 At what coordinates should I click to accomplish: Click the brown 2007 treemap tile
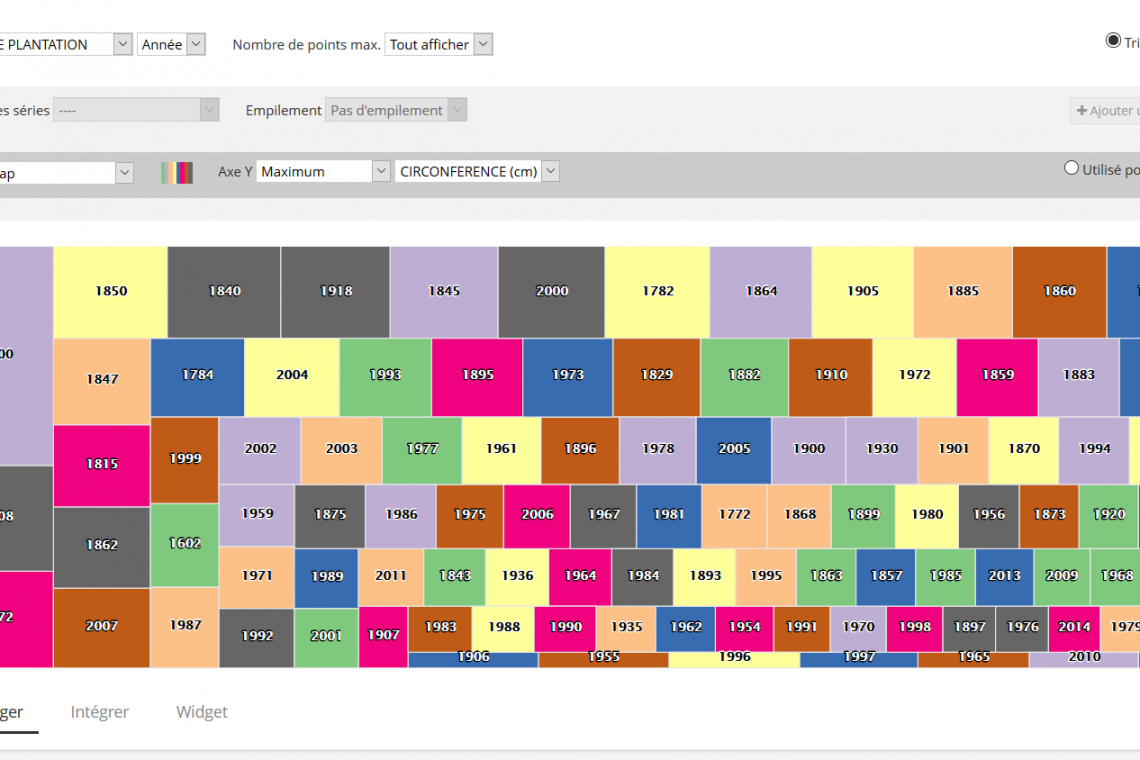[x=101, y=626]
